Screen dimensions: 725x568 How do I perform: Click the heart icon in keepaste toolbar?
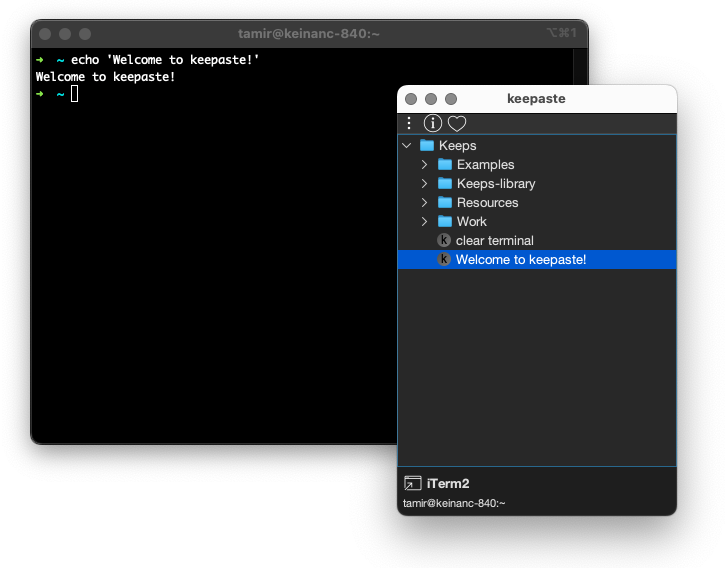coord(457,123)
